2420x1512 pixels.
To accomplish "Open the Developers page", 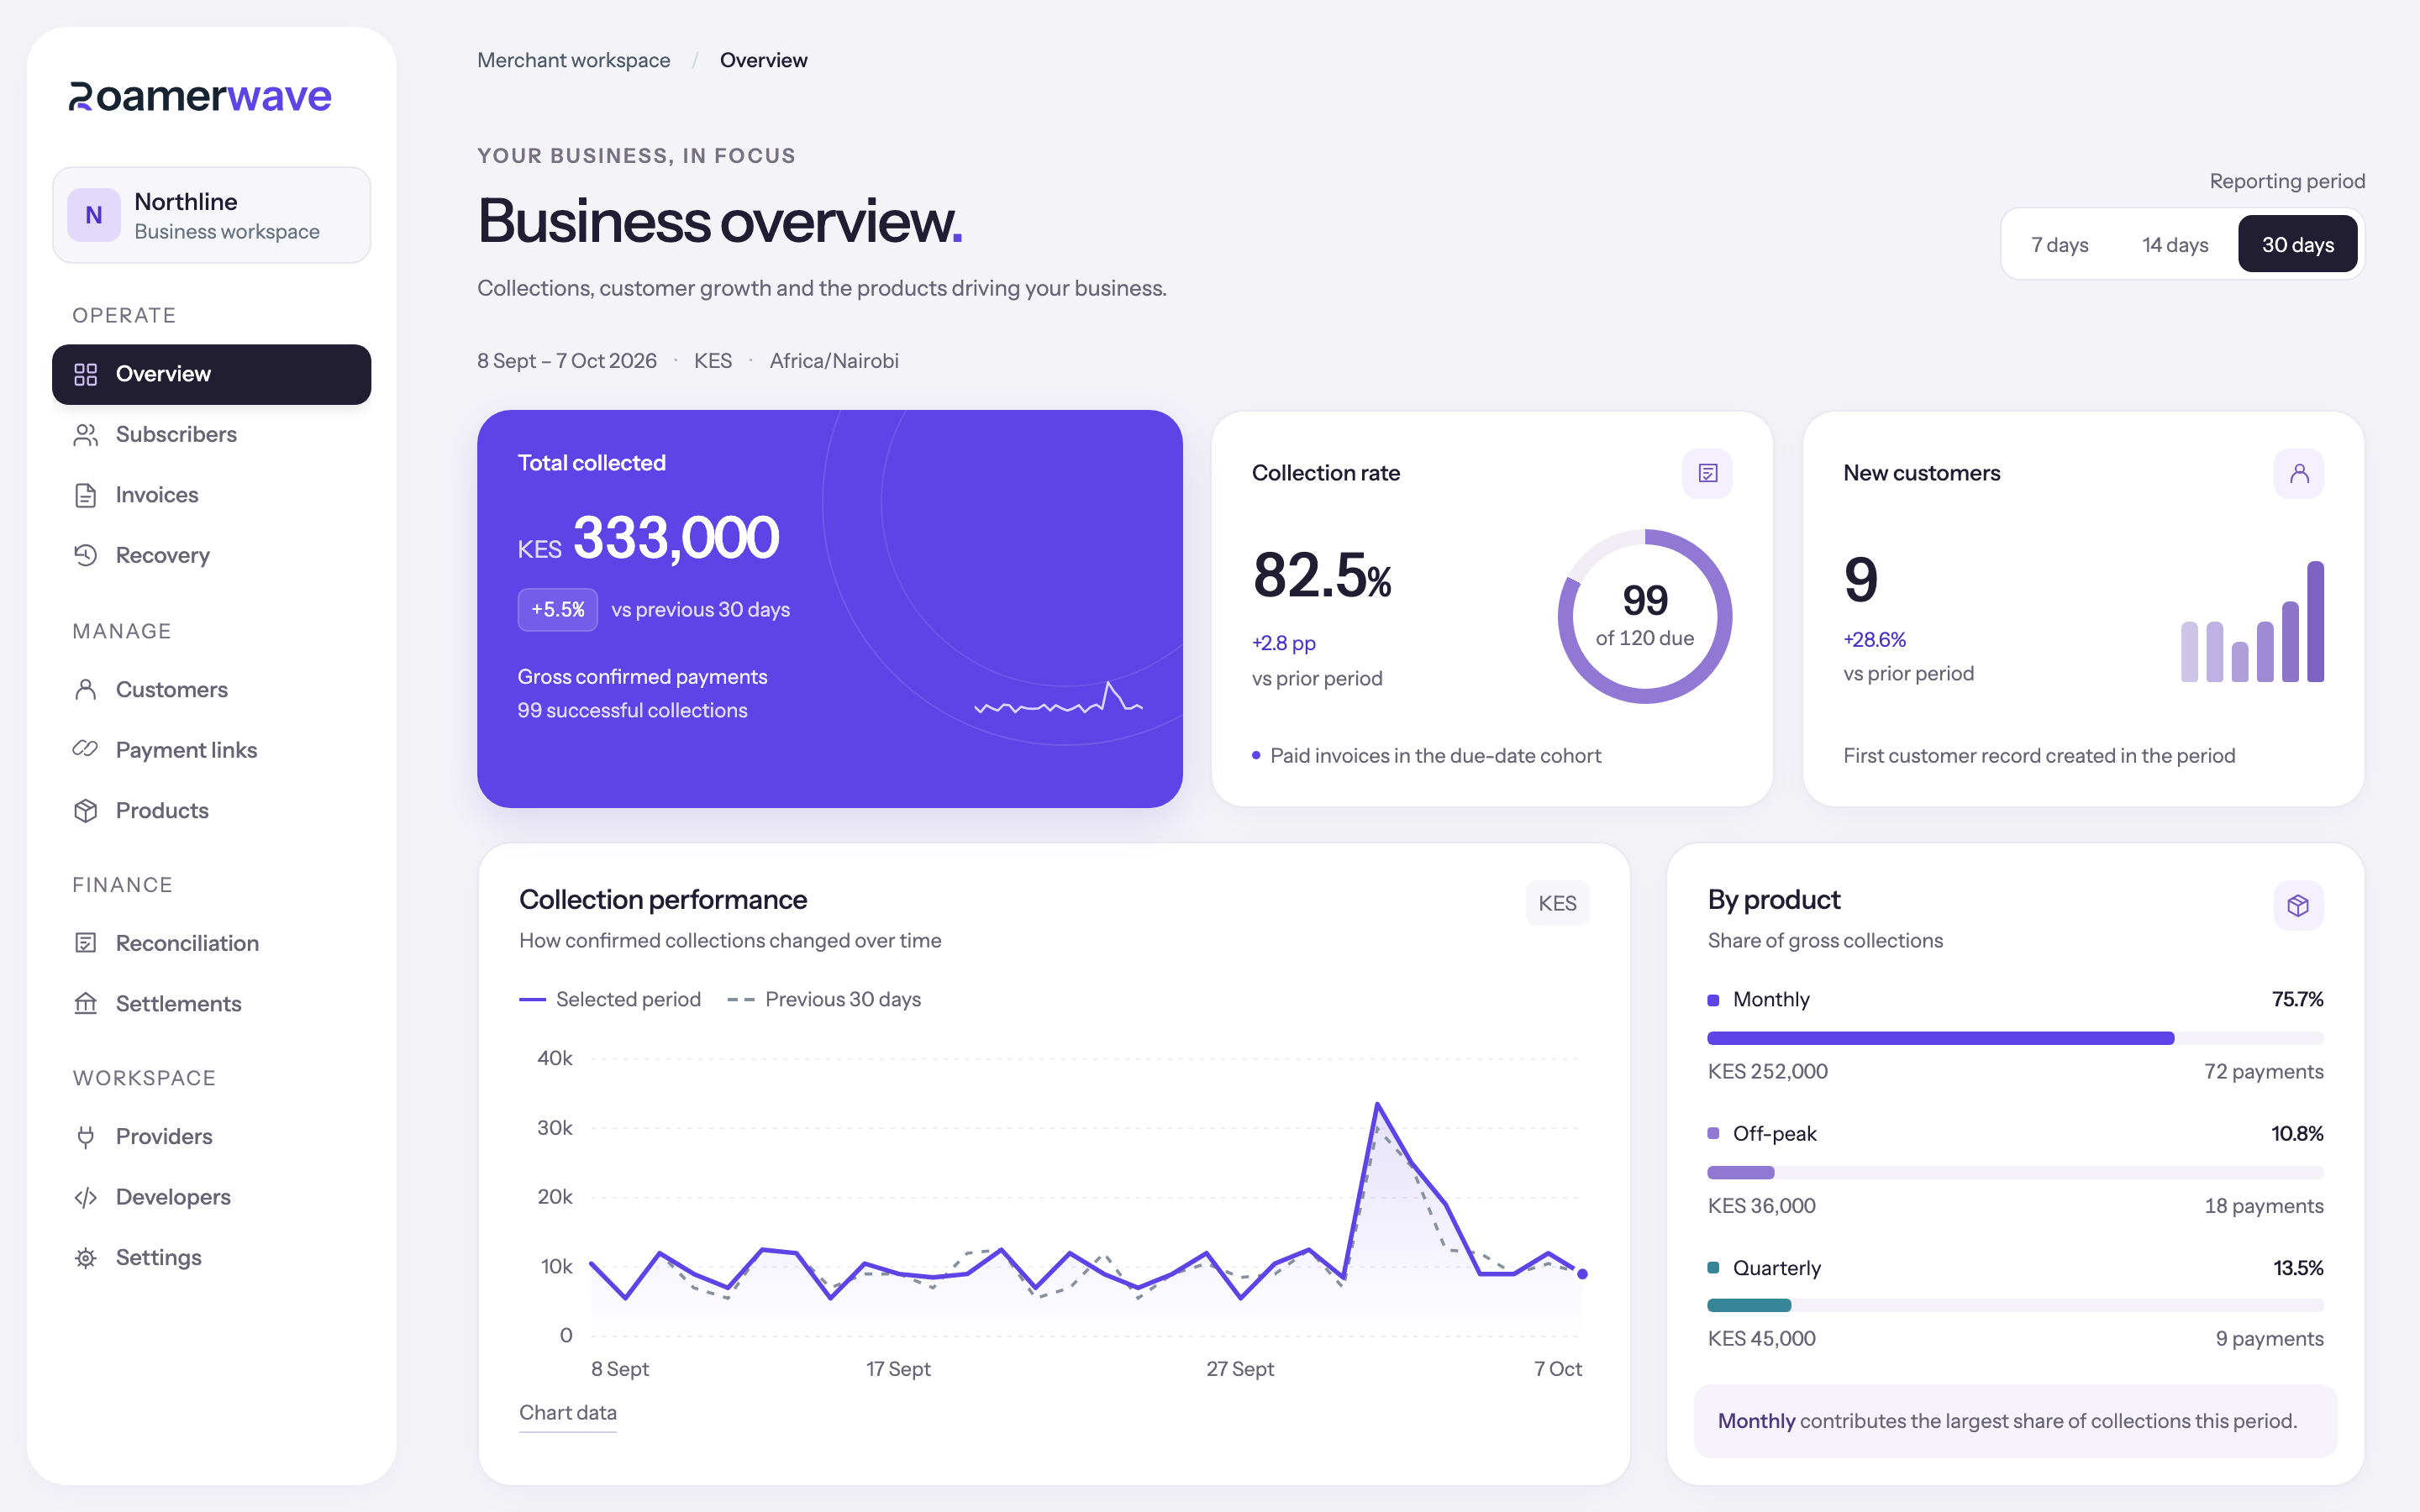I will click(212, 1197).
